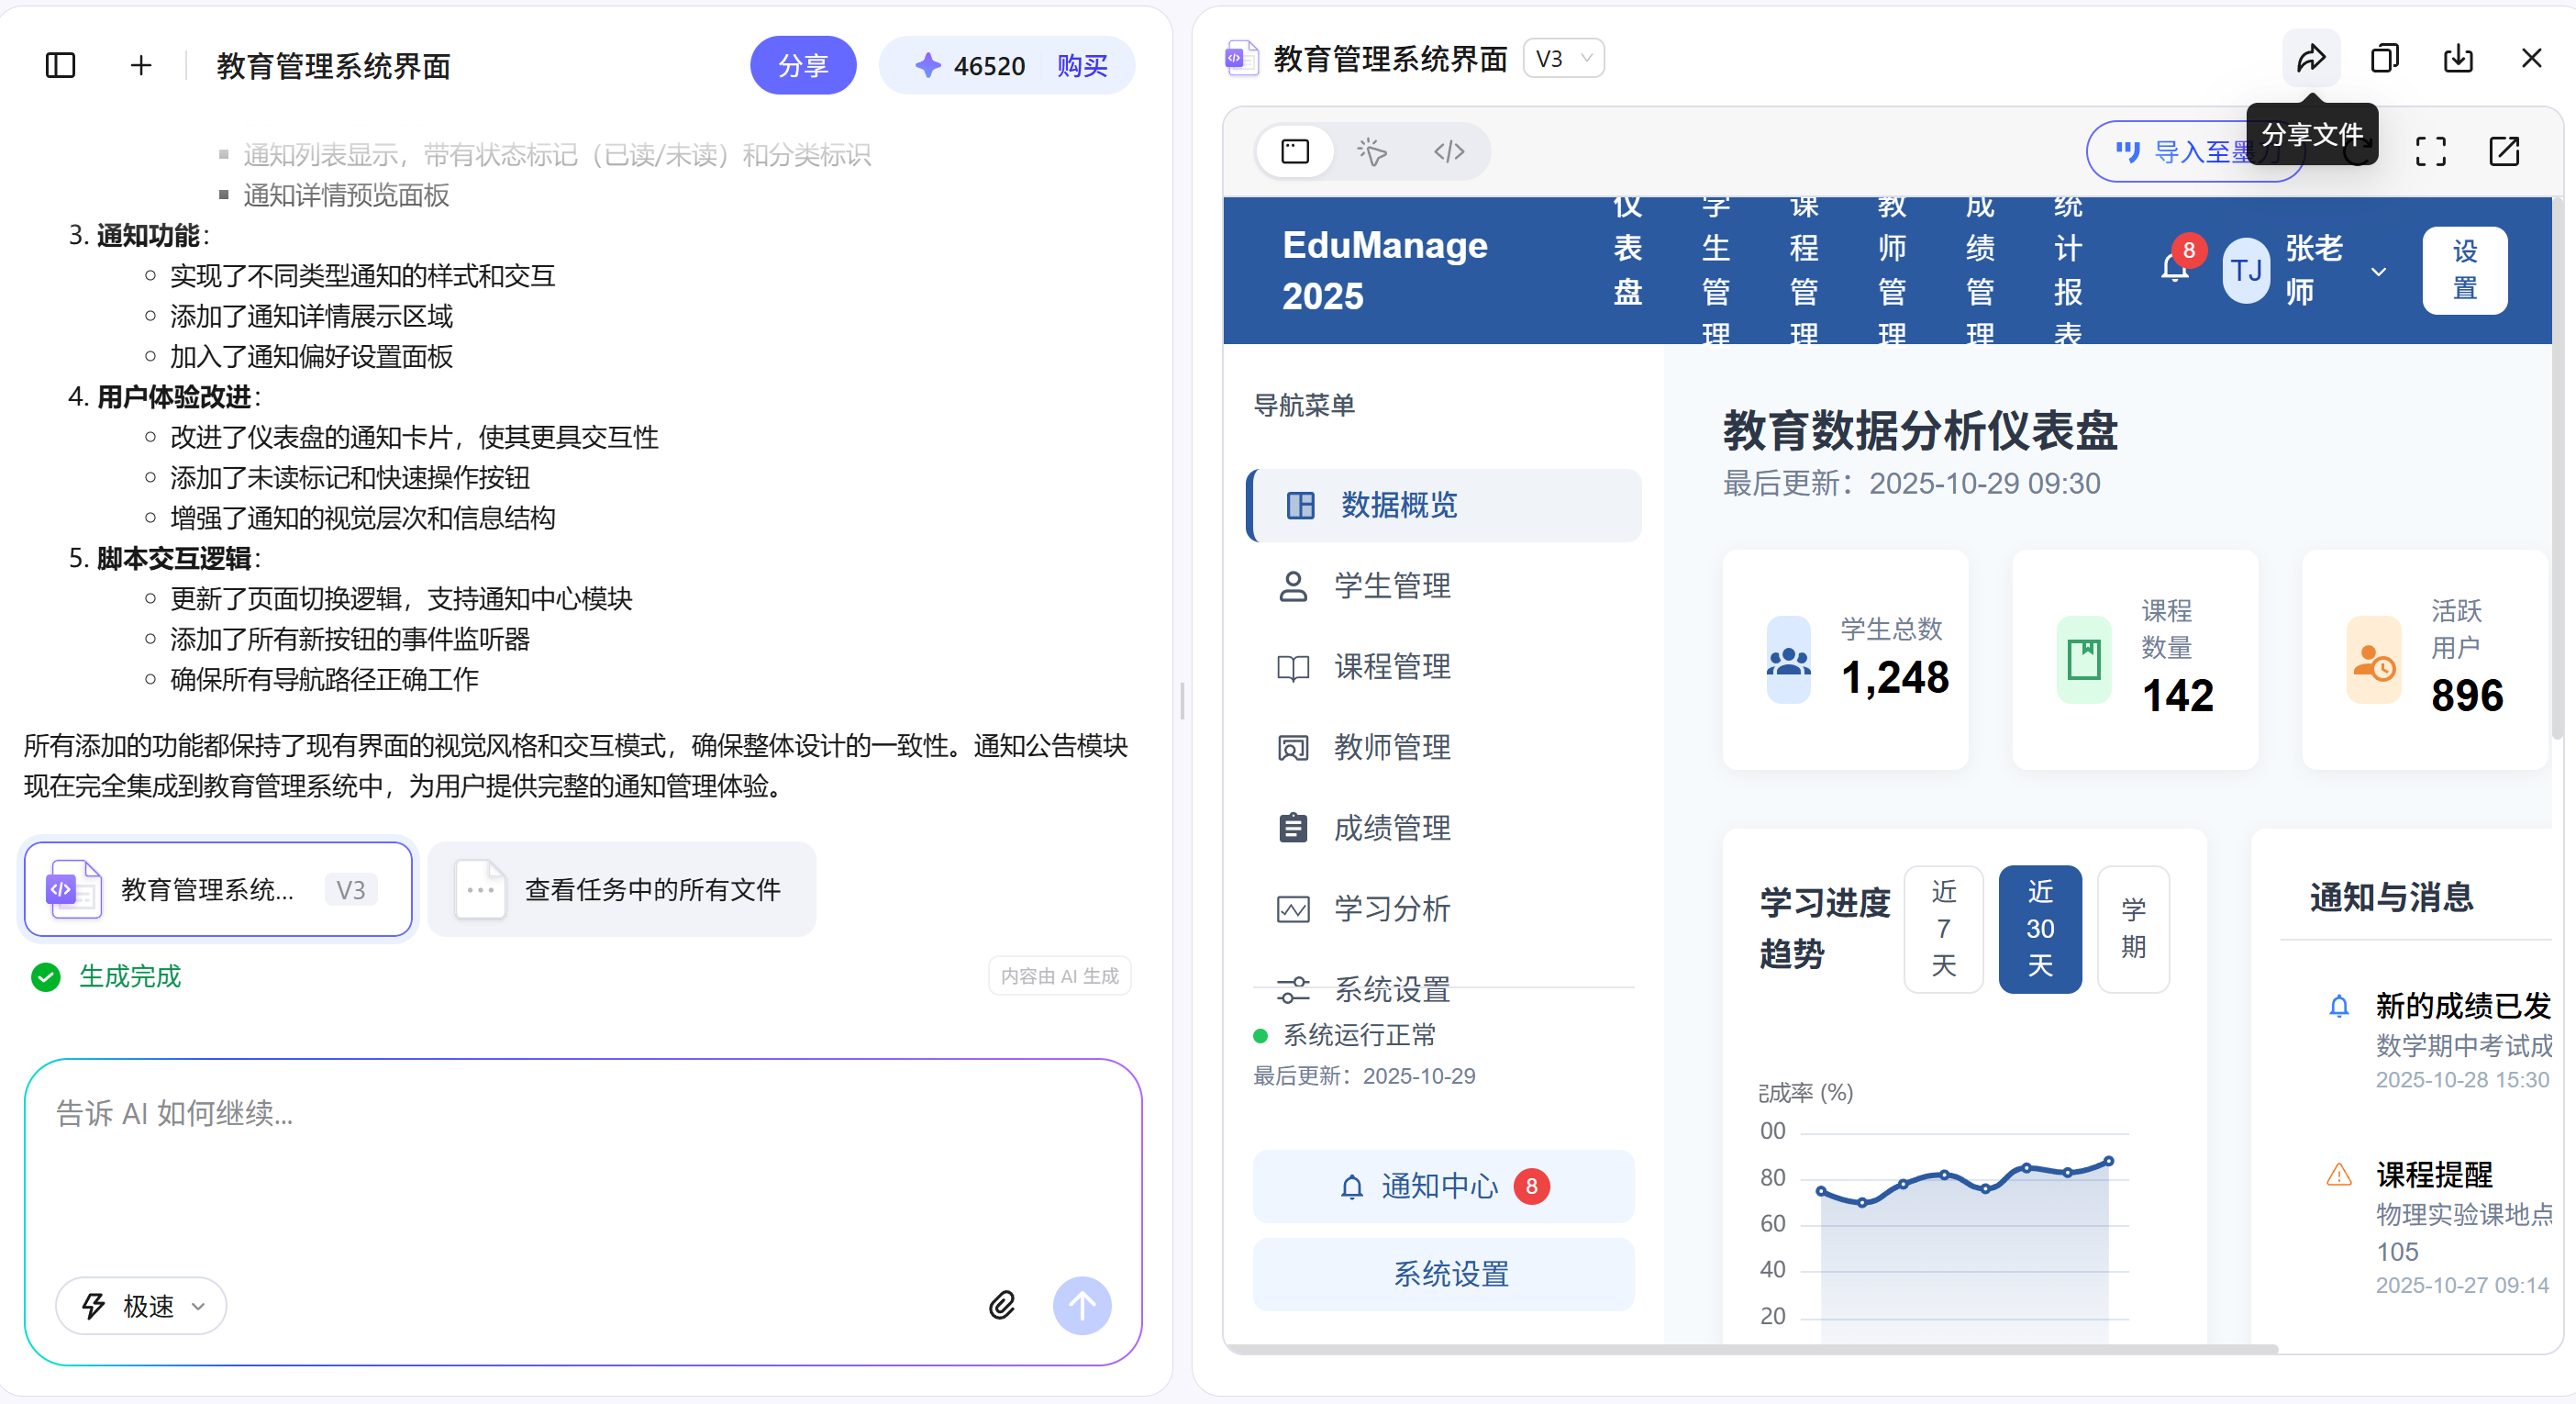Click the notification bell in EduManage header
This screenshot has height=1404, width=2576.
click(x=2175, y=270)
